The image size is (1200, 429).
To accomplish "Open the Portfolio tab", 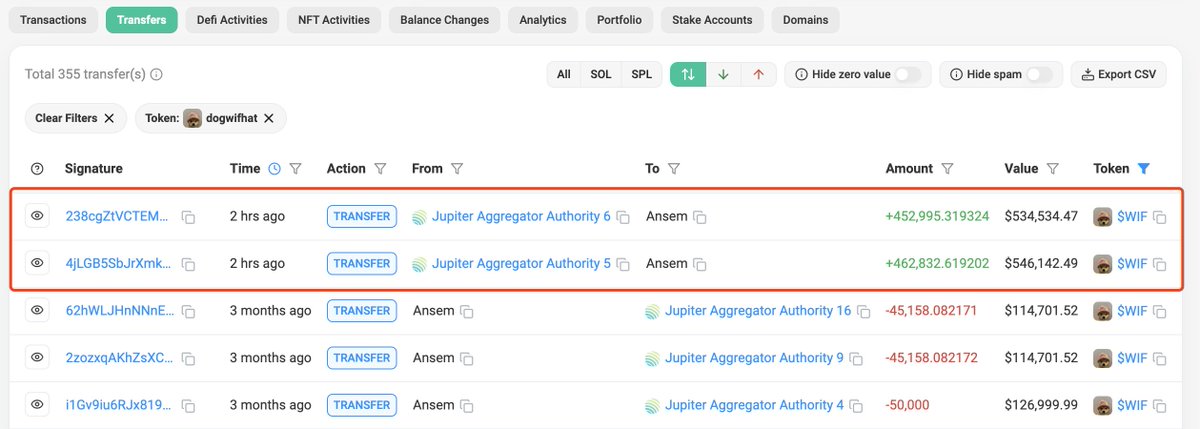I will click(620, 20).
